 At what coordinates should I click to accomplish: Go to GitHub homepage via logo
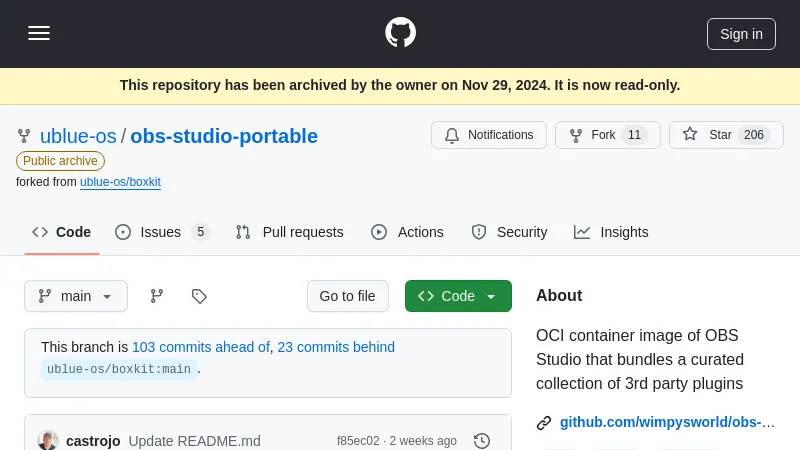(400, 33)
